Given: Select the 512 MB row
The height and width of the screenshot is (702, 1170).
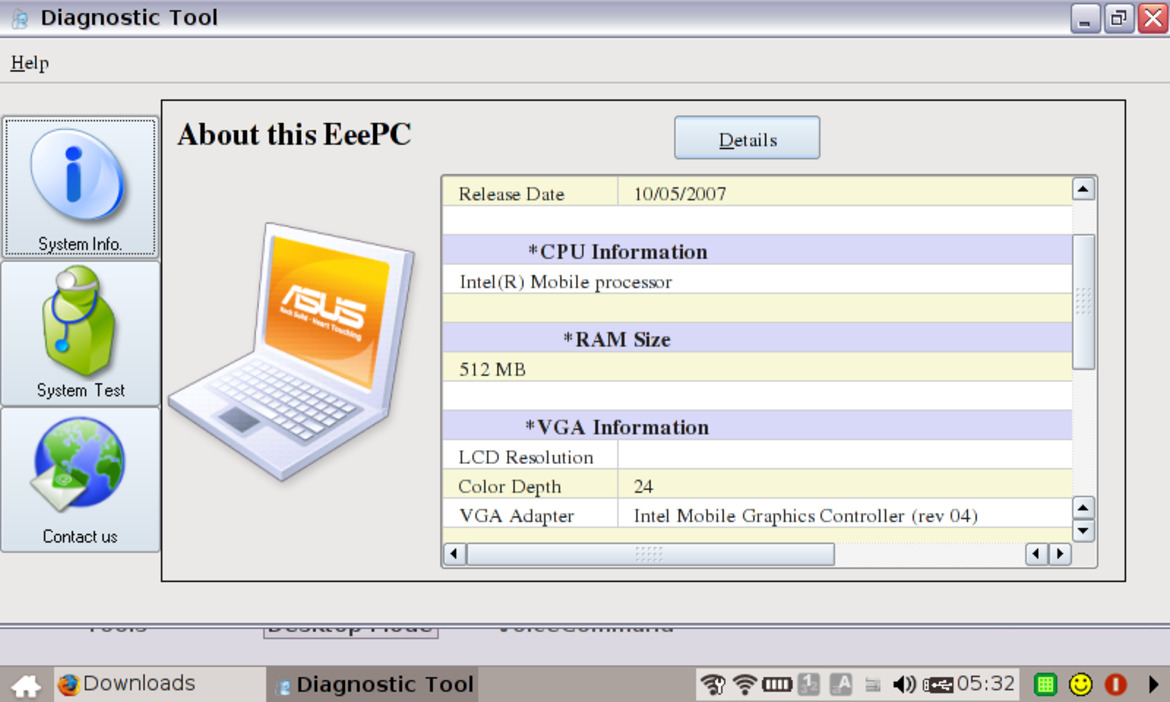Looking at the screenshot, I should [x=757, y=367].
